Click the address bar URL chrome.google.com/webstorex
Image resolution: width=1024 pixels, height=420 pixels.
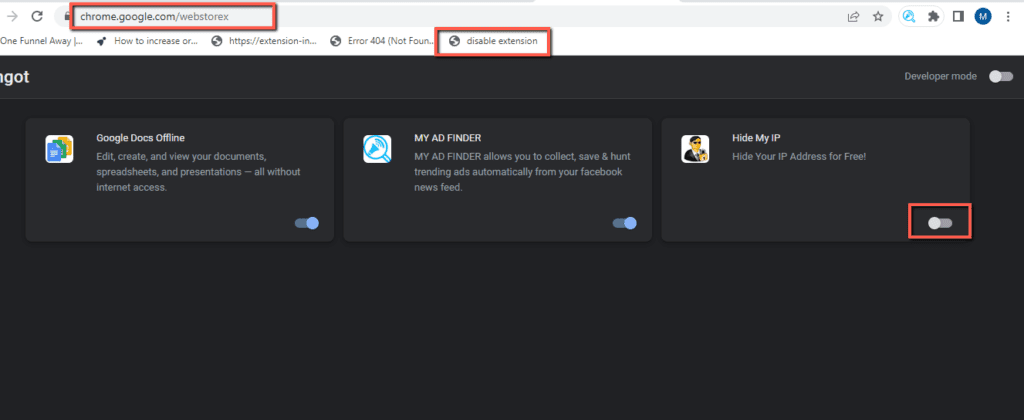[x=154, y=16]
